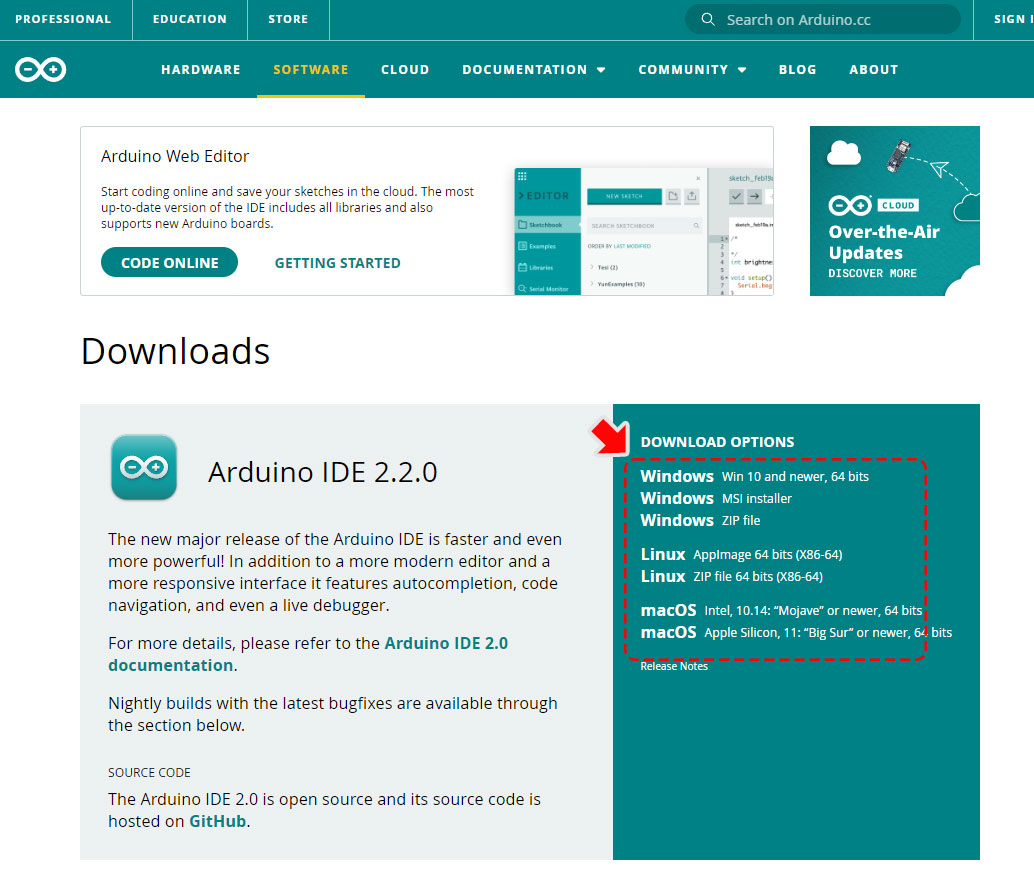Viewport: 1034px width, 870px height.
Task: Click the Downloads heading
Action: (x=175, y=351)
